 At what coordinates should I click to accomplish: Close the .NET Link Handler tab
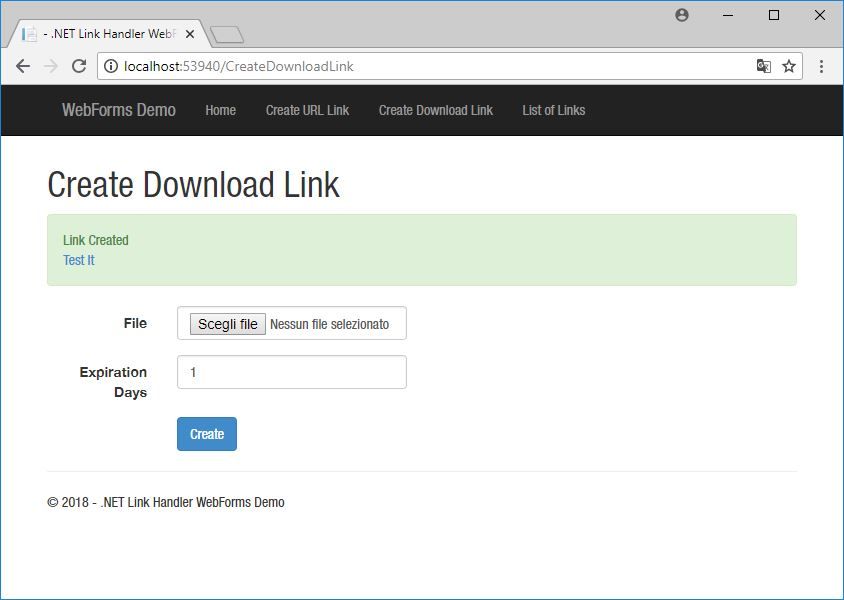(x=189, y=34)
